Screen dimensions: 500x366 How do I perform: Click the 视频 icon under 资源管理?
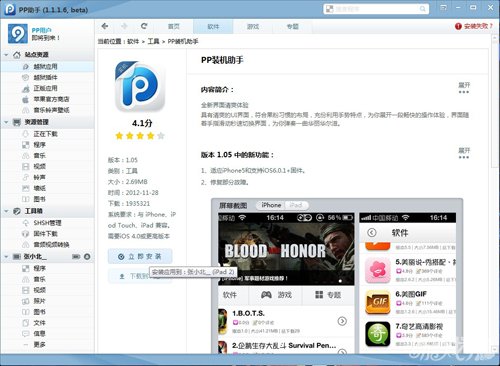tap(26, 166)
